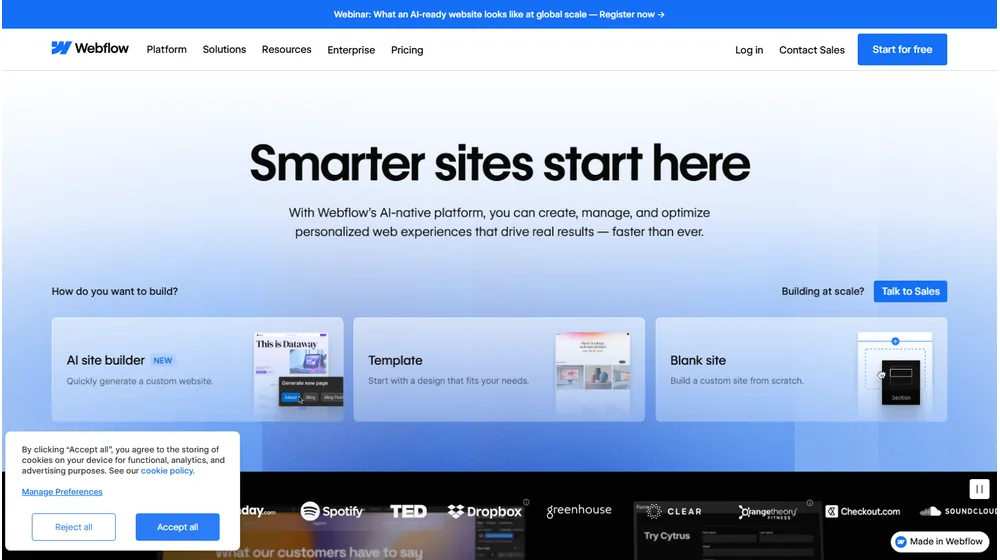Click the Dropbox logo in the carousel

(485, 511)
